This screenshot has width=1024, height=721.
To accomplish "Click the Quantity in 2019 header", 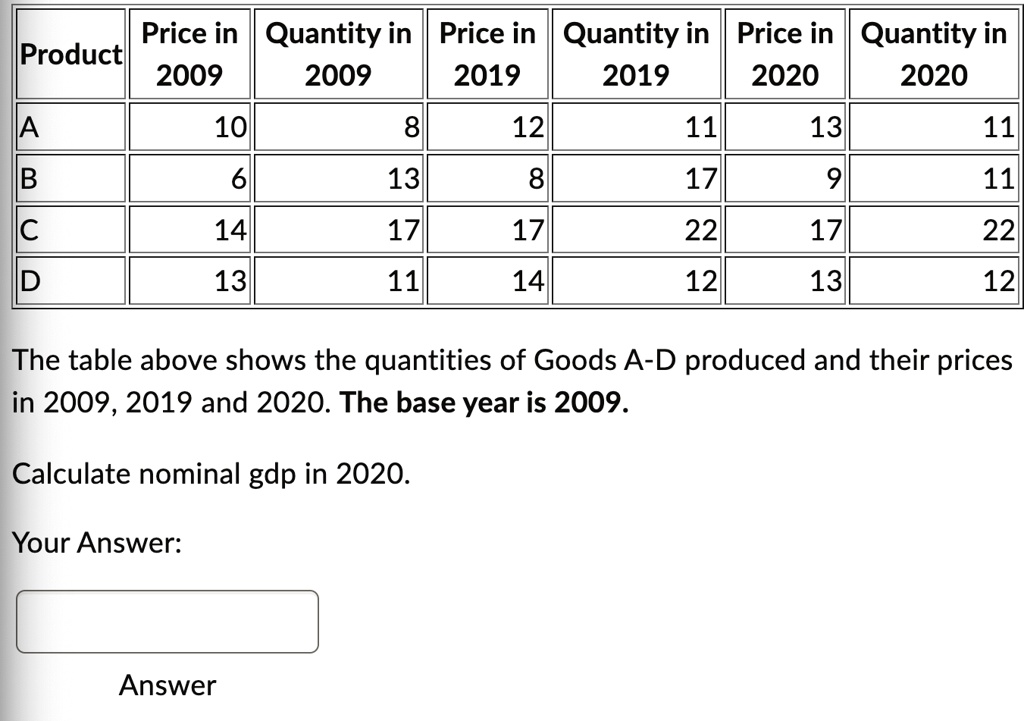I will click(x=636, y=54).
